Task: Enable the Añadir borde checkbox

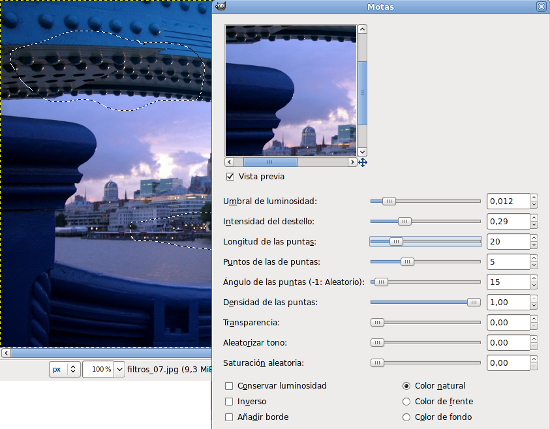Action: tap(229, 417)
